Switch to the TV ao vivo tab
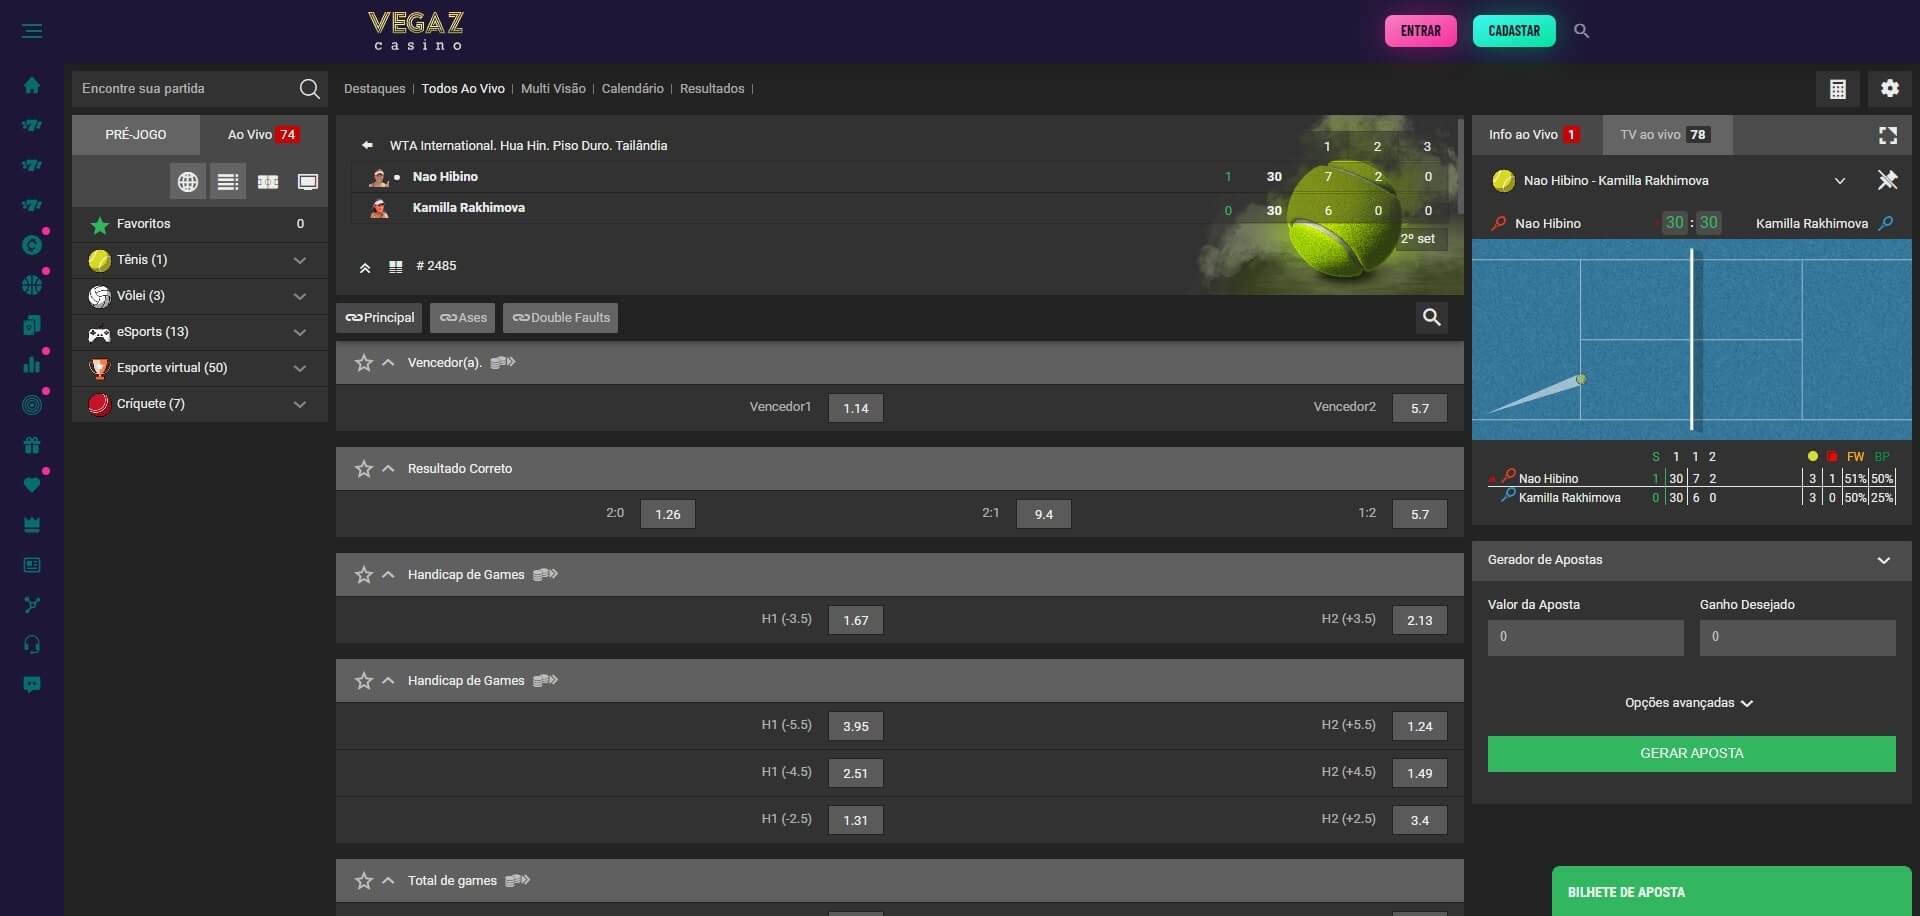Viewport: 1920px width, 916px height. (1666, 135)
